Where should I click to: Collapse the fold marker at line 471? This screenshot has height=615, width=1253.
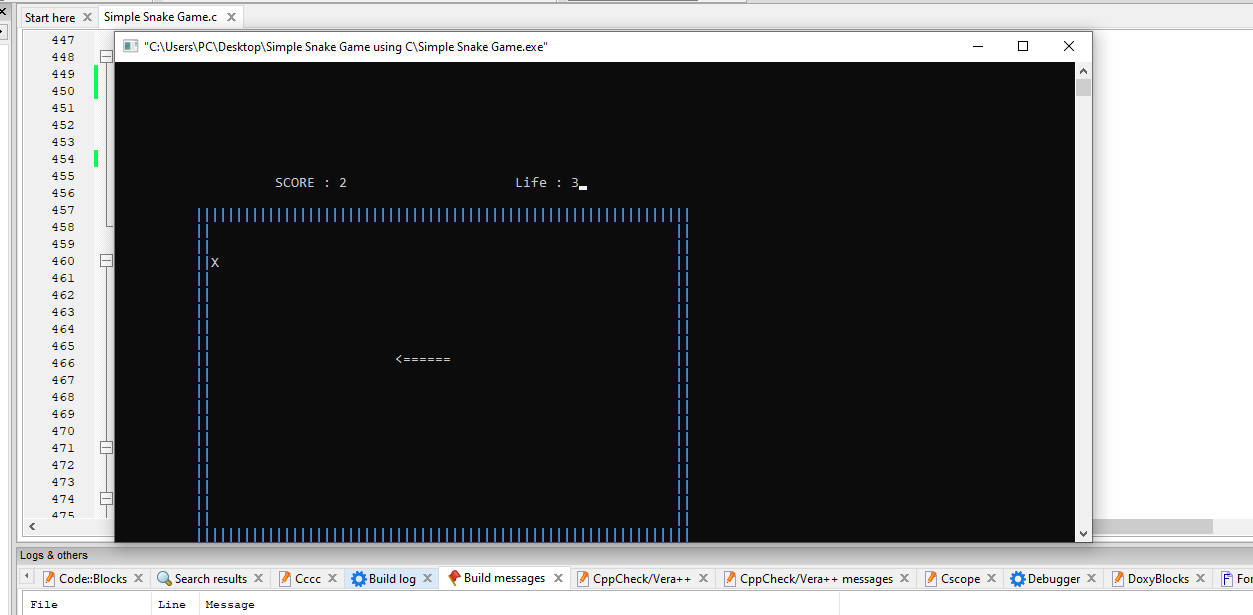[x=106, y=447]
